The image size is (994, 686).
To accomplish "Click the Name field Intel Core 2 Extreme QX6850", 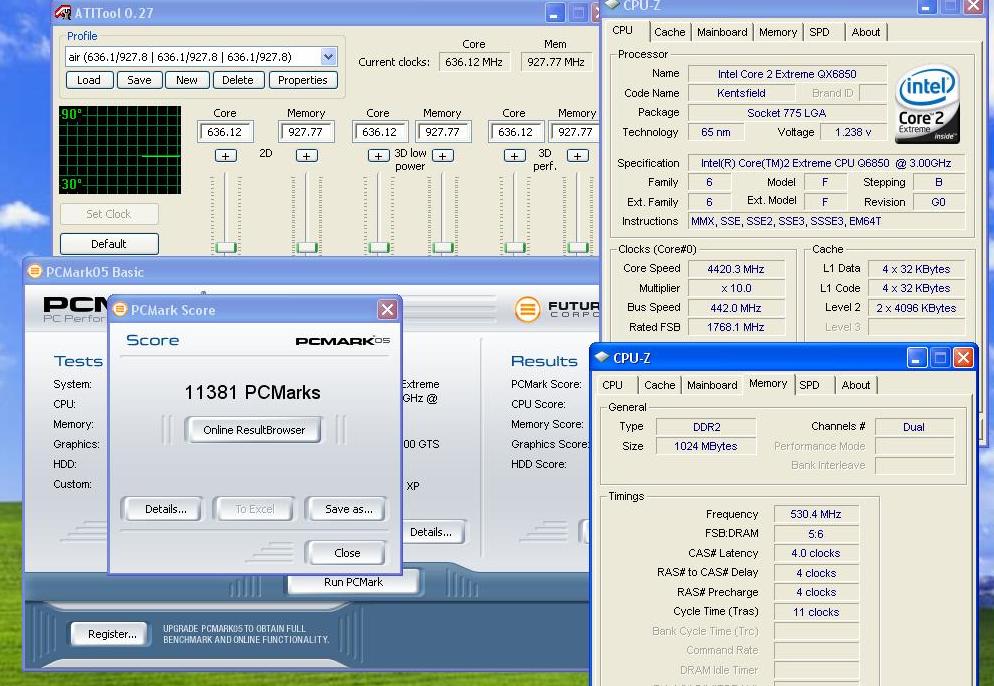I will coord(787,74).
